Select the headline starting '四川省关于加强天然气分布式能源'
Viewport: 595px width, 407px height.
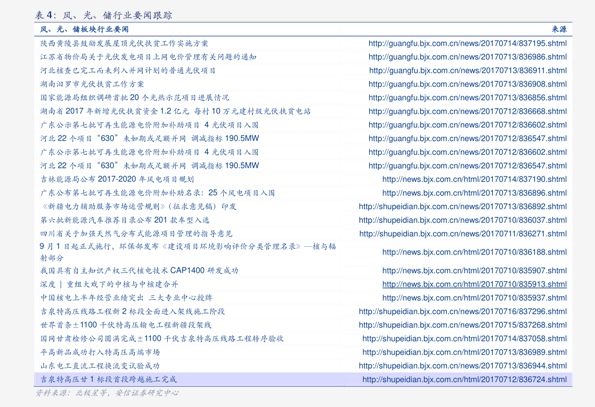pyautogui.click(x=136, y=234)
